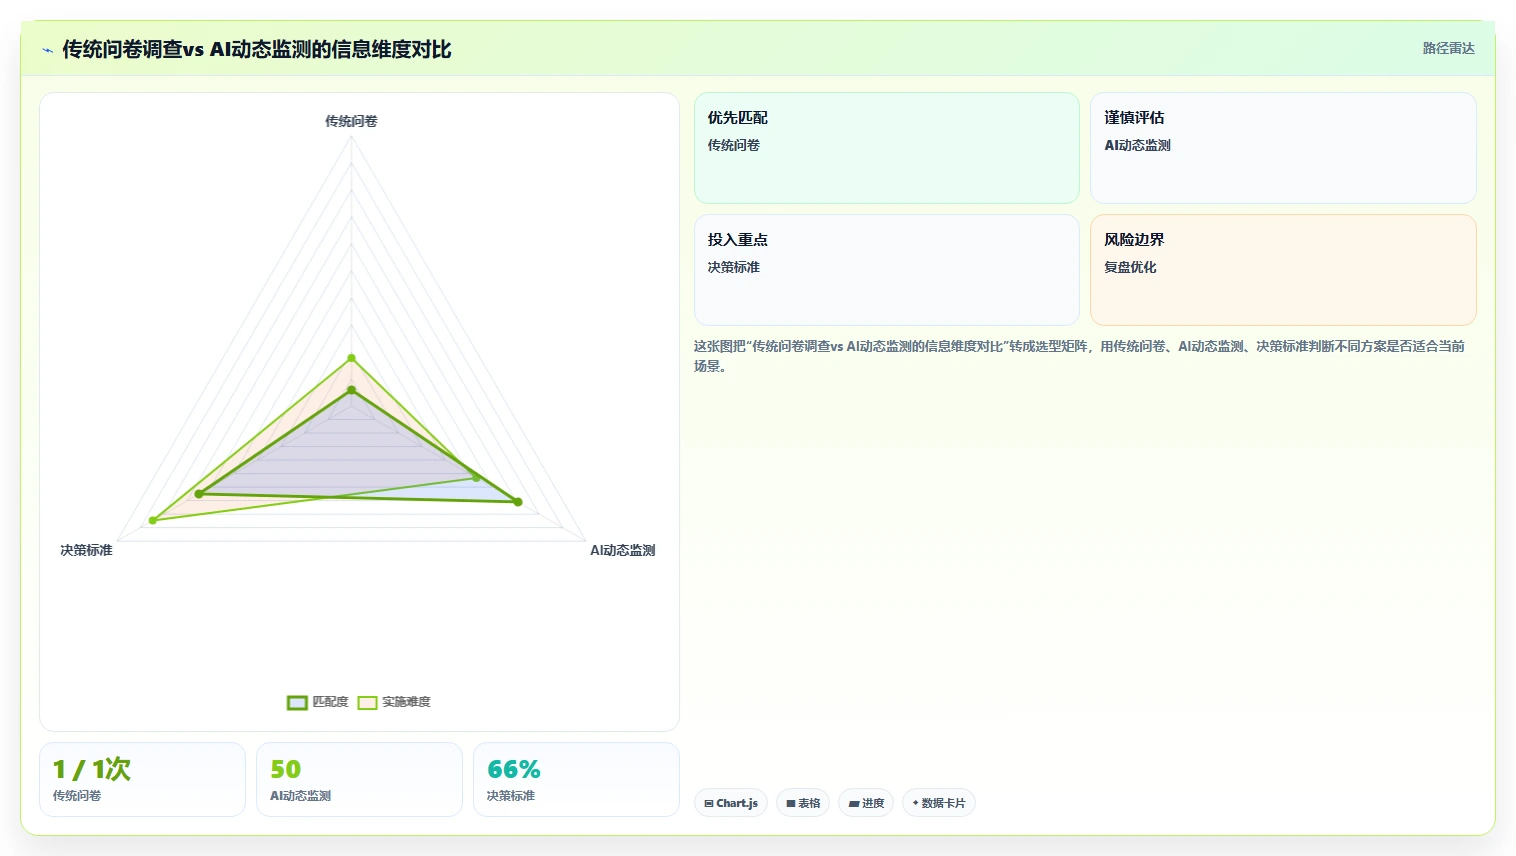The height and width of the screenshot is (856, 1516).
Task: Click the 数据卡片 chip
Action: tap(939, 803)
